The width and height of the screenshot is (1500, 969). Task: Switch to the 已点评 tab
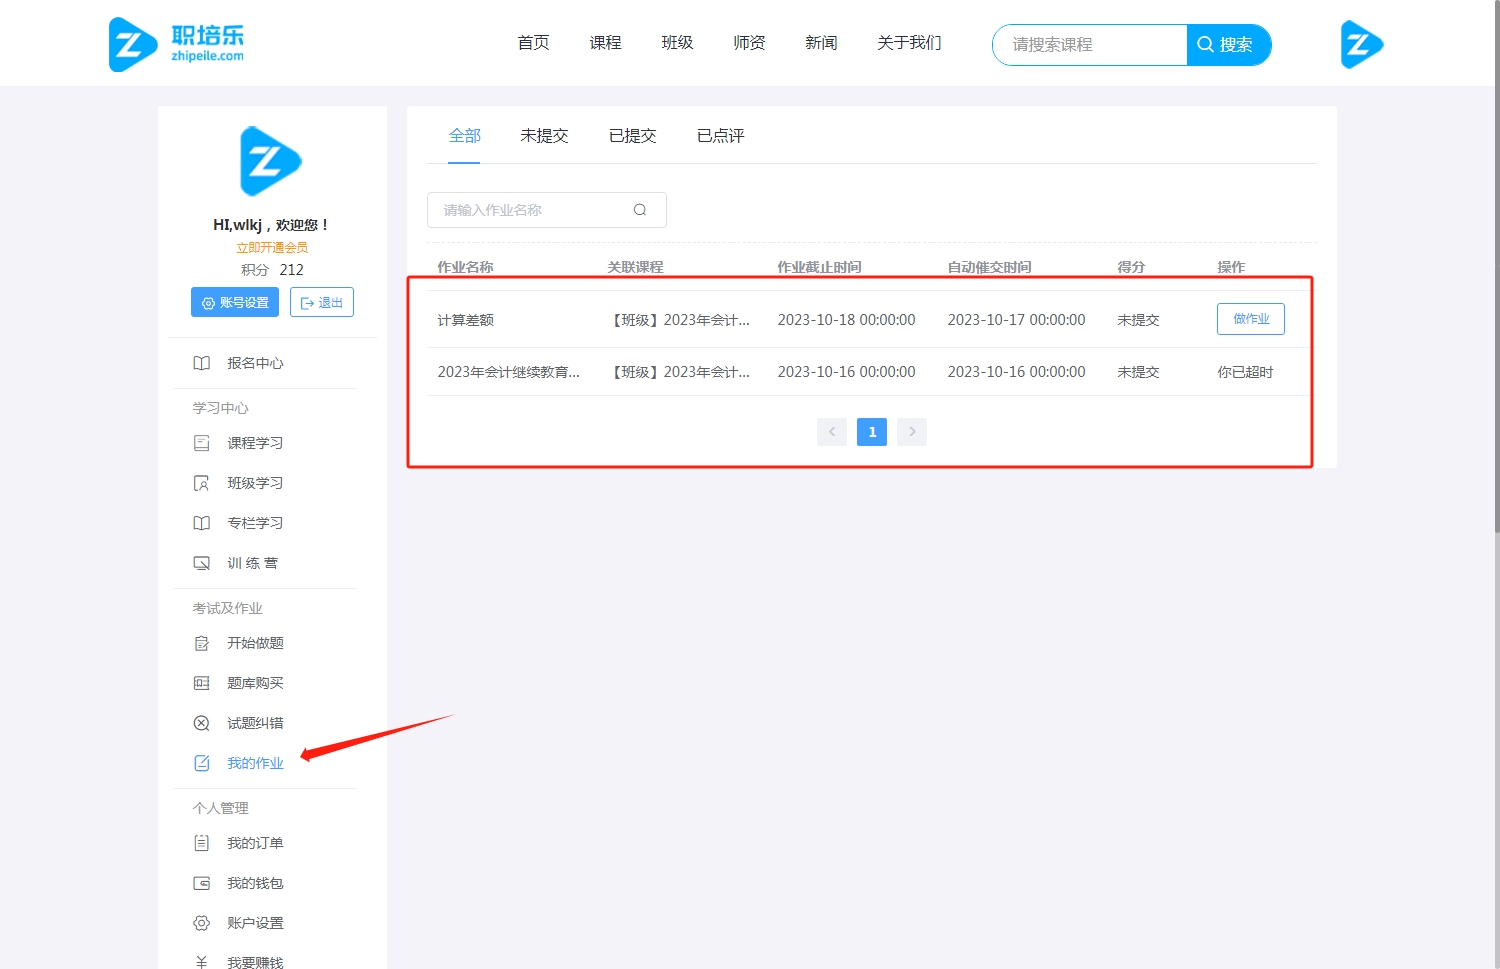[x=721, y=136]
